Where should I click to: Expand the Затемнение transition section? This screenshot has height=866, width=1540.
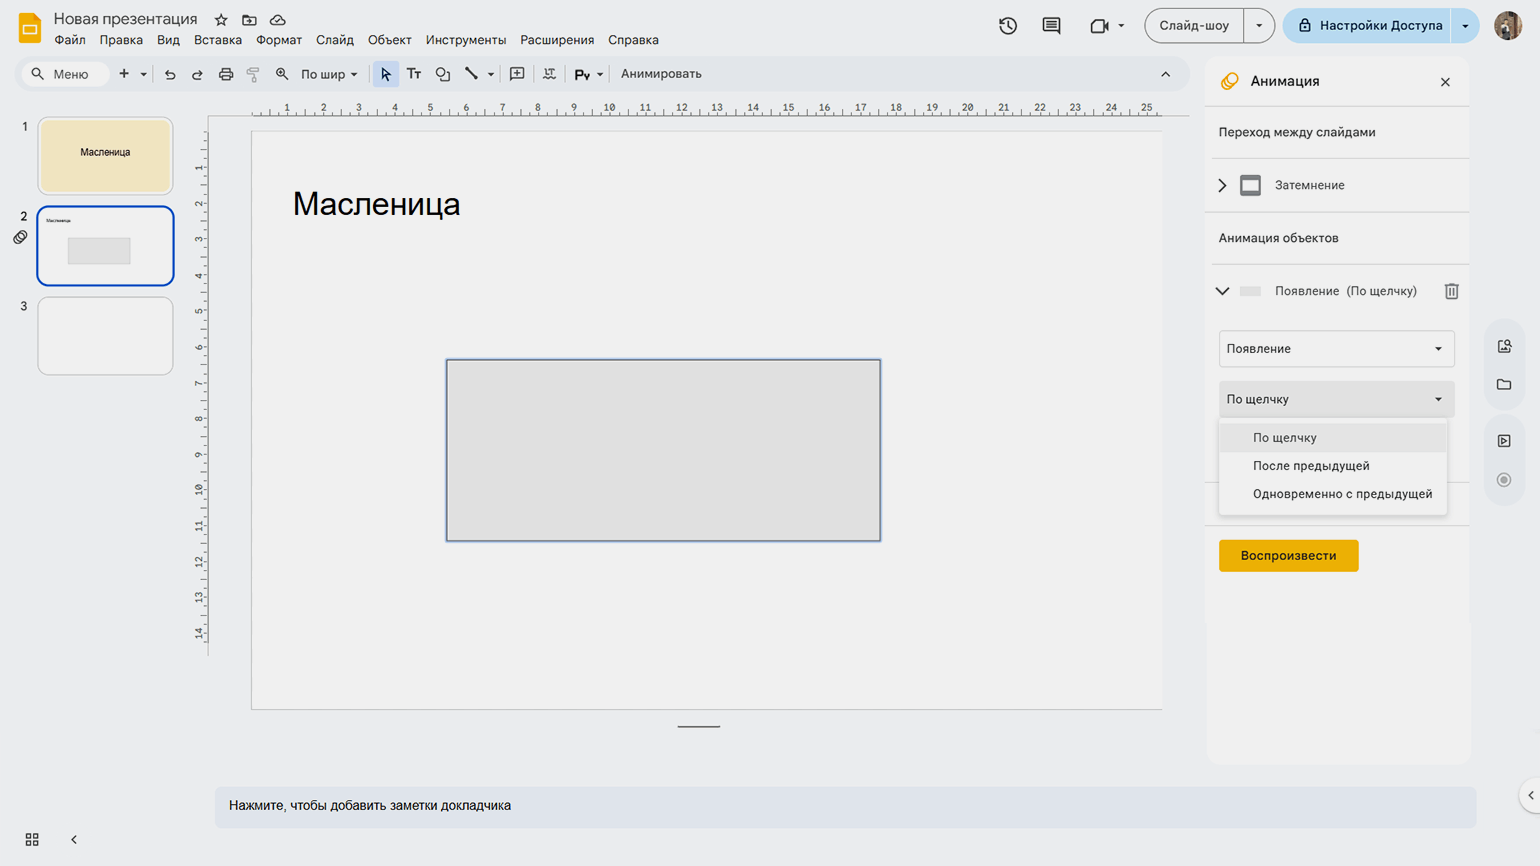[x=1222, y=185]
